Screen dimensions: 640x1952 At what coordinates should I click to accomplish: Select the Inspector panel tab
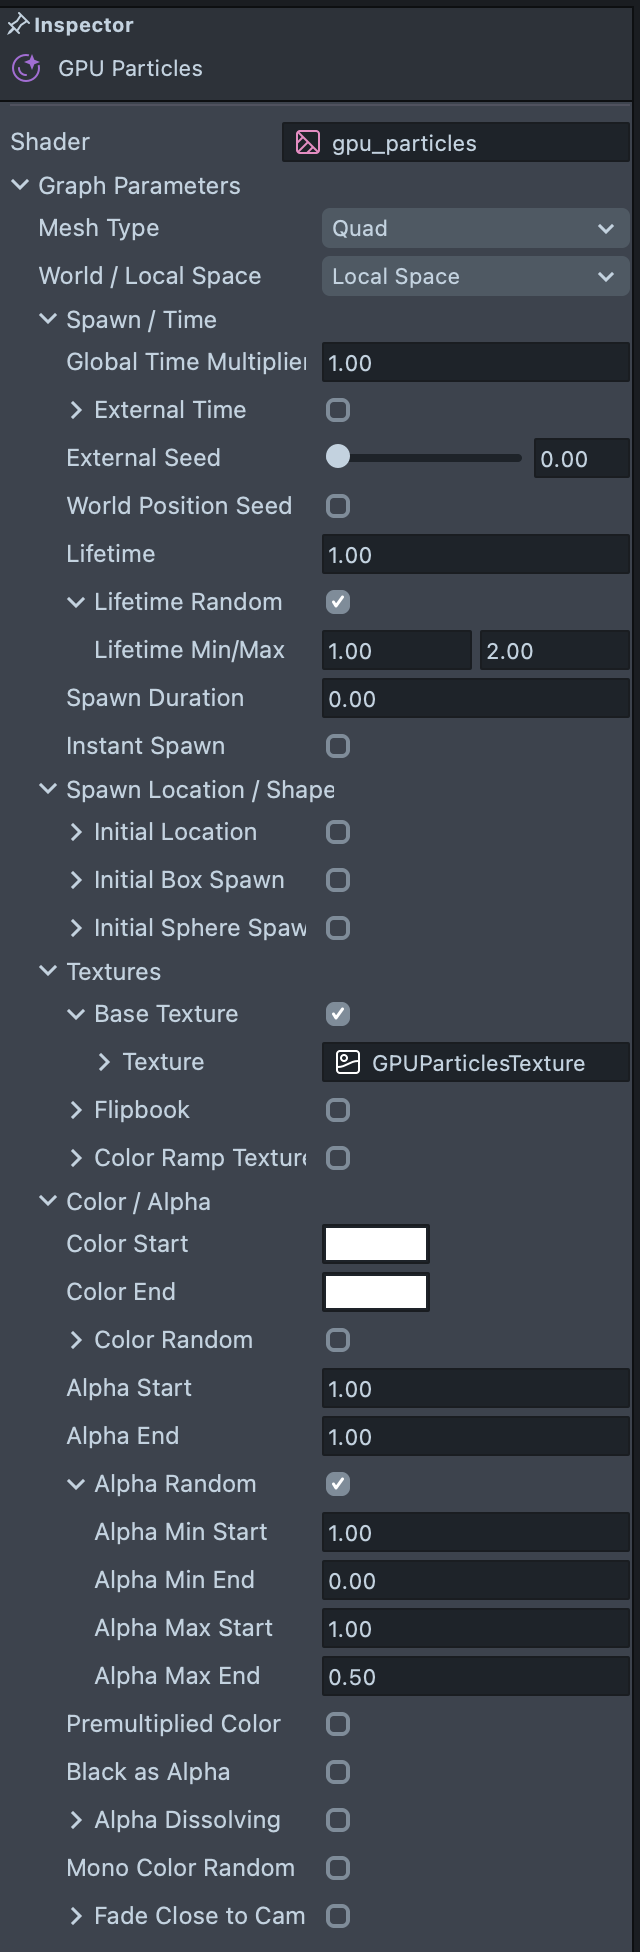pyautogui.click(x=83, y=25)
